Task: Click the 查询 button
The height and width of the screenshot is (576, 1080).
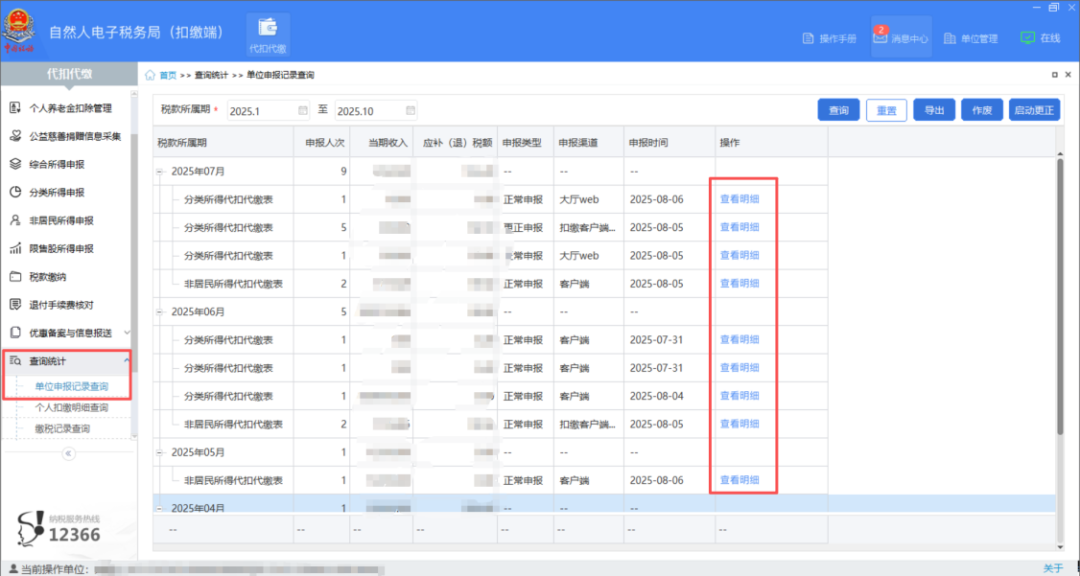Action: [838, 110]
